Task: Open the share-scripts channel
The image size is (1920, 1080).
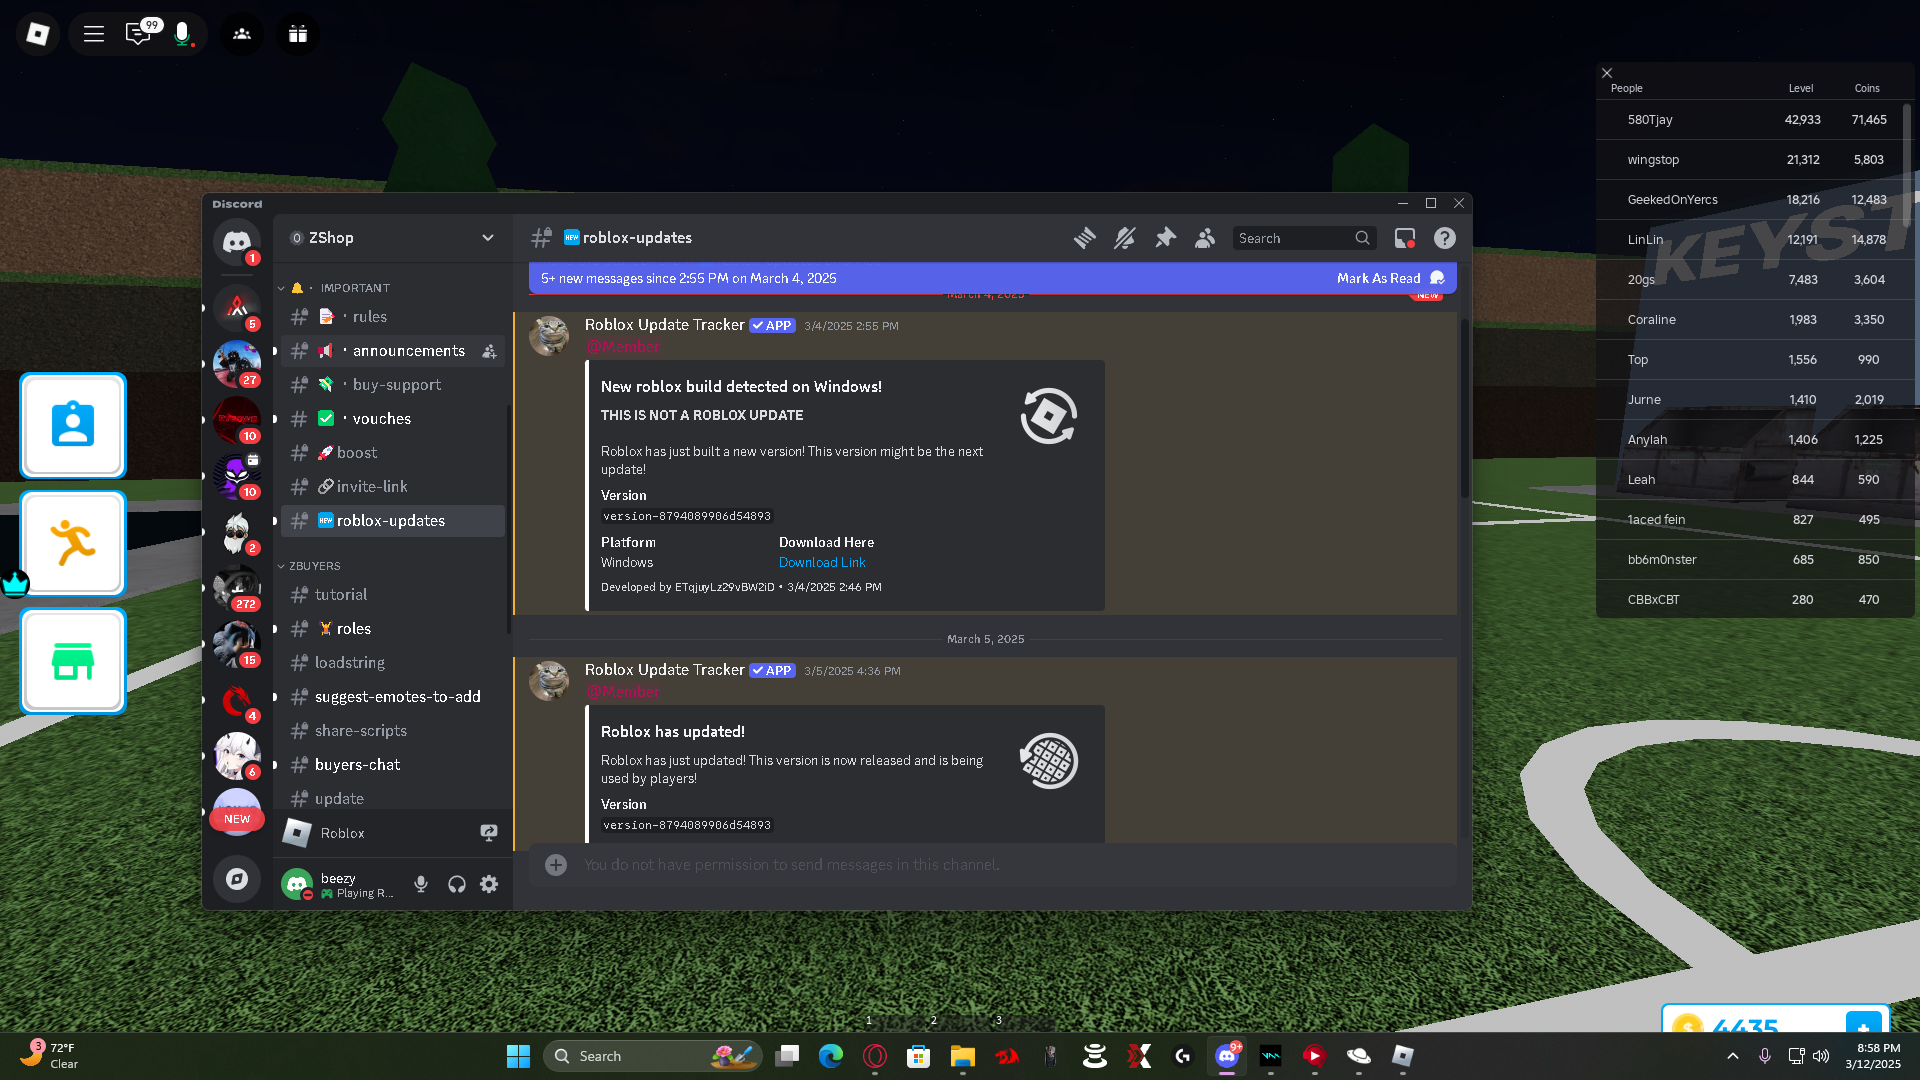Action: (393, 731)
